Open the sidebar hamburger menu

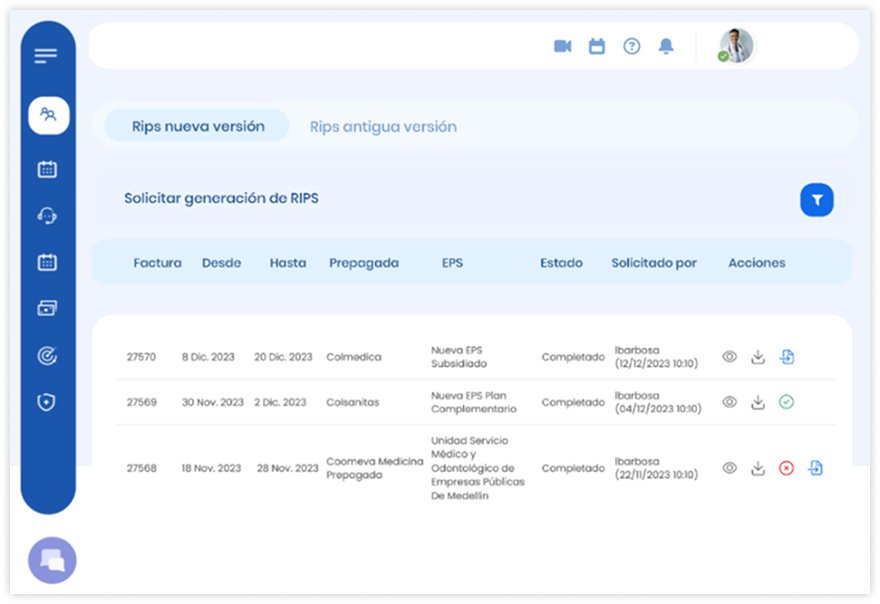tap(45, 56)
